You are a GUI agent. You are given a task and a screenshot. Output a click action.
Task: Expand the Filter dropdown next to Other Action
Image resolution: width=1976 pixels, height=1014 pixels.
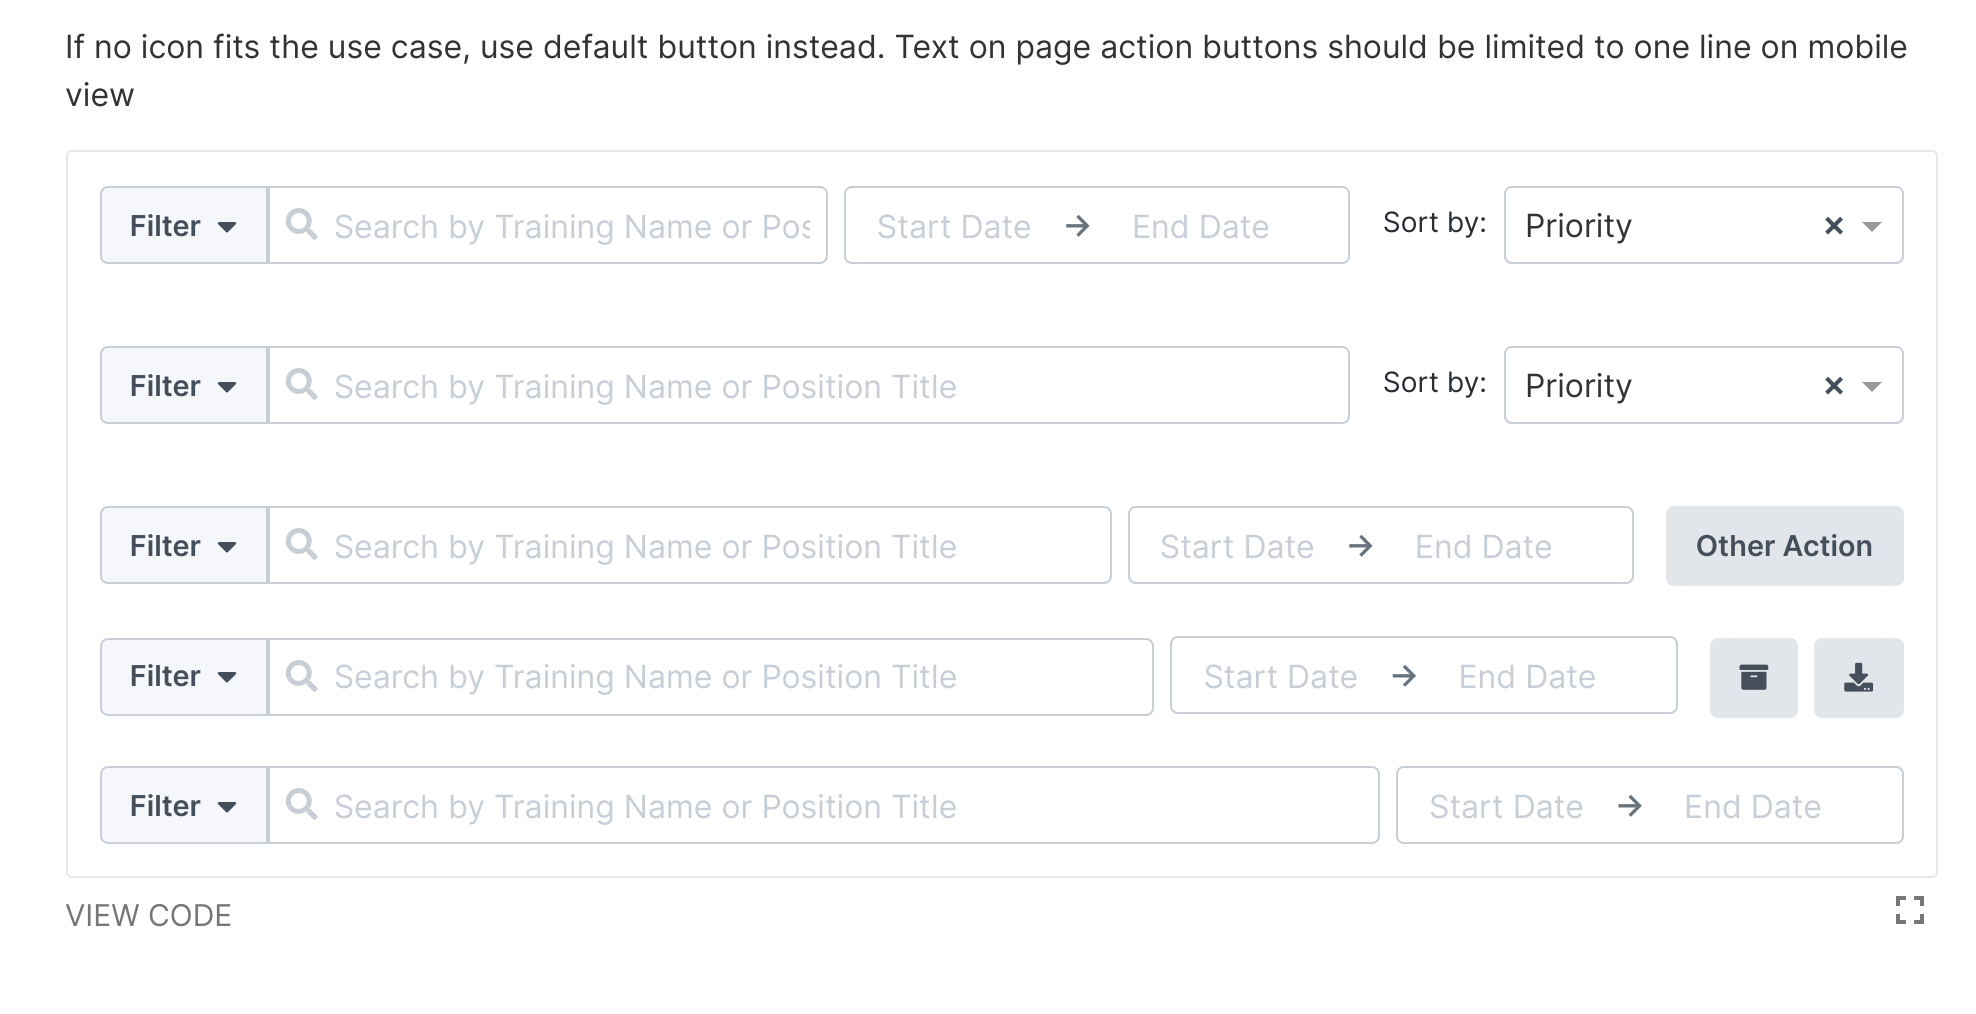(x=184, y=546)
